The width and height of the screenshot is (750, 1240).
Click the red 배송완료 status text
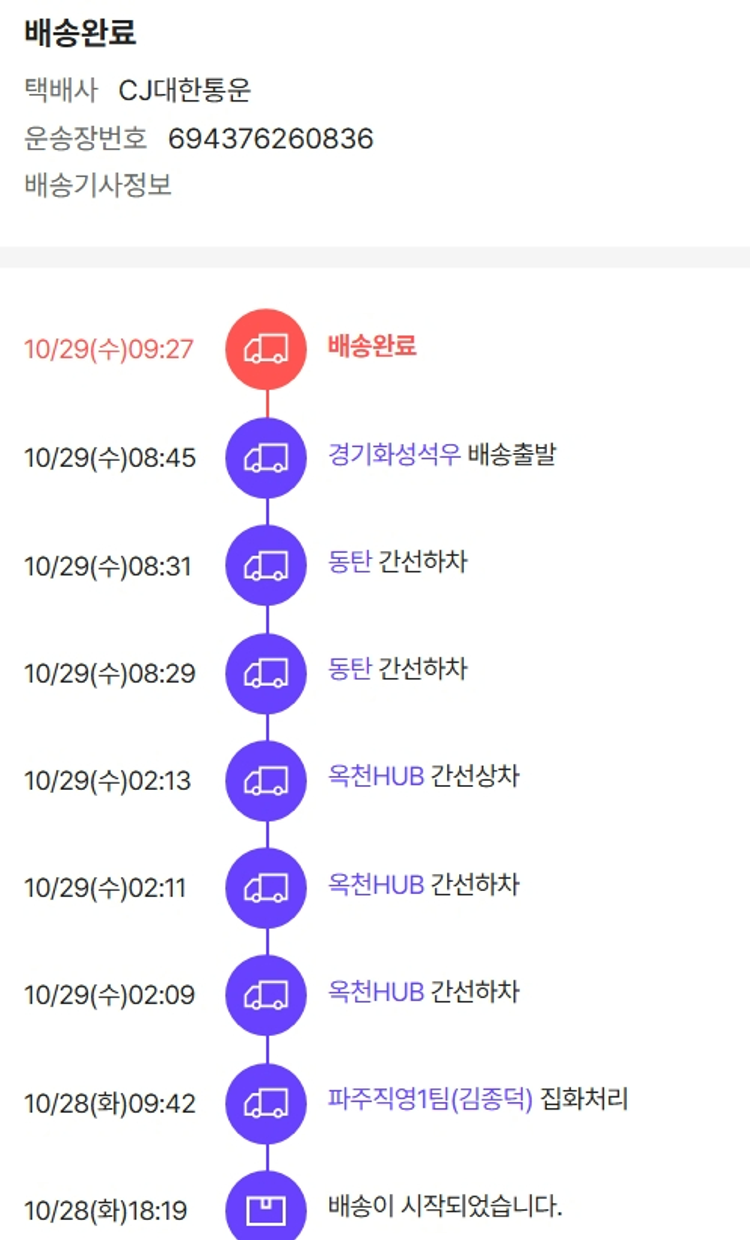[372, 347]
